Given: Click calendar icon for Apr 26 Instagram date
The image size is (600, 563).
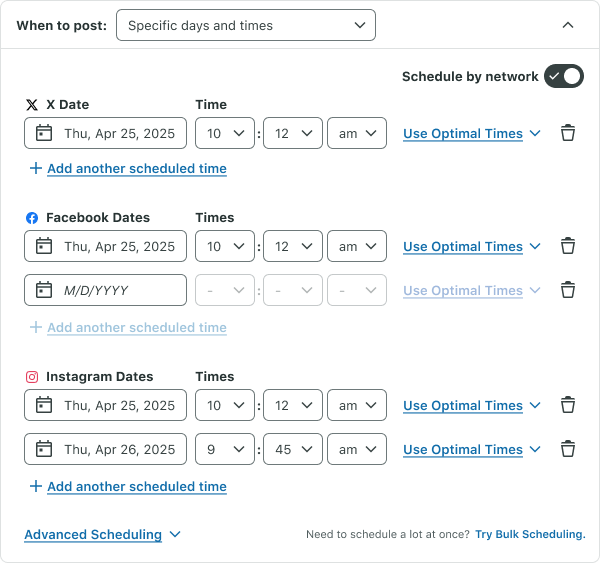Looking at the screenshot, I should [x=44, y=449].
